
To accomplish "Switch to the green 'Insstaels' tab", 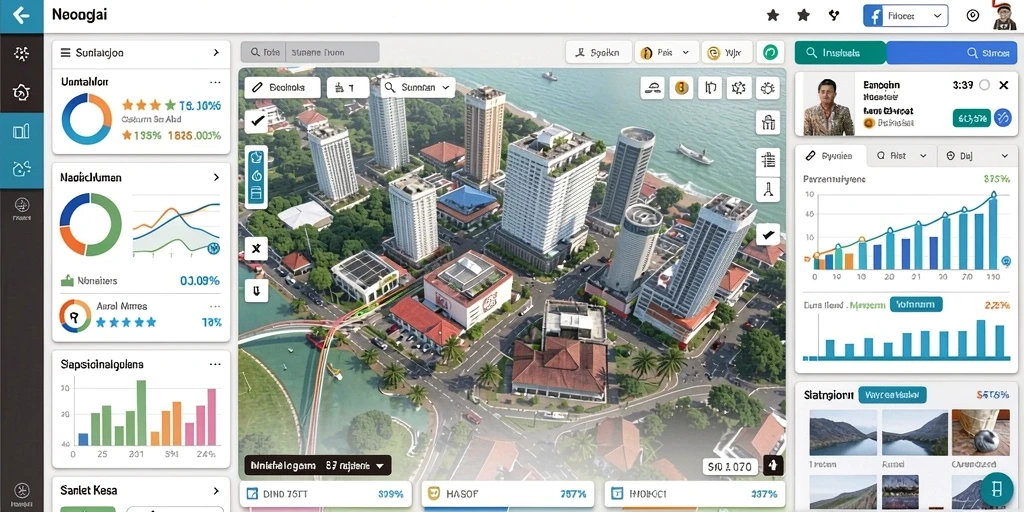I will point(840,53).
